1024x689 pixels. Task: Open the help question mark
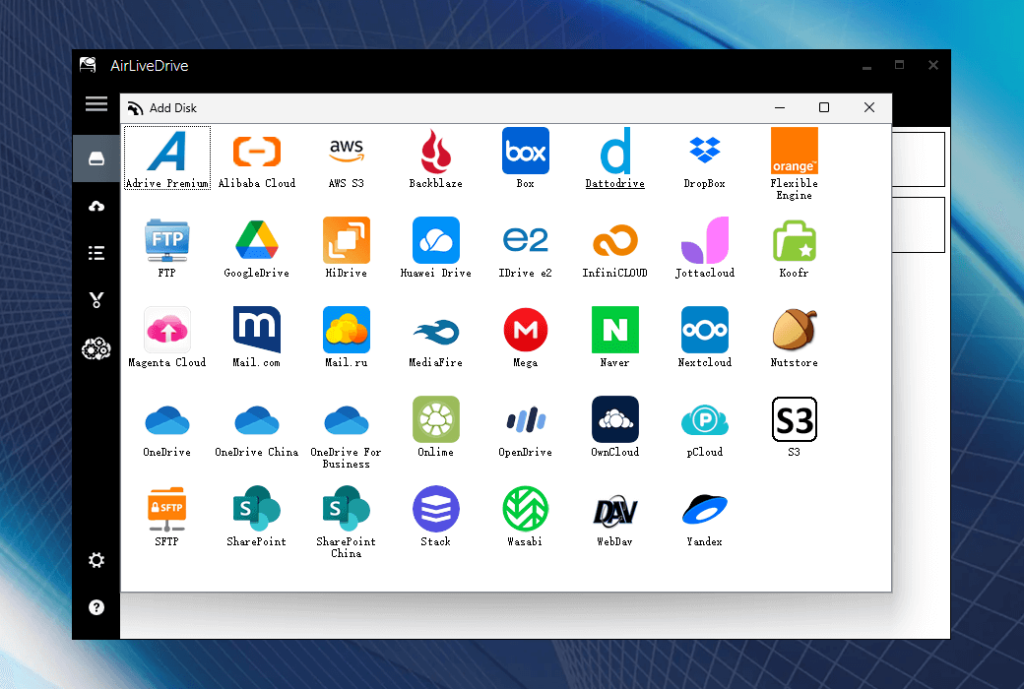coord(96,607)
